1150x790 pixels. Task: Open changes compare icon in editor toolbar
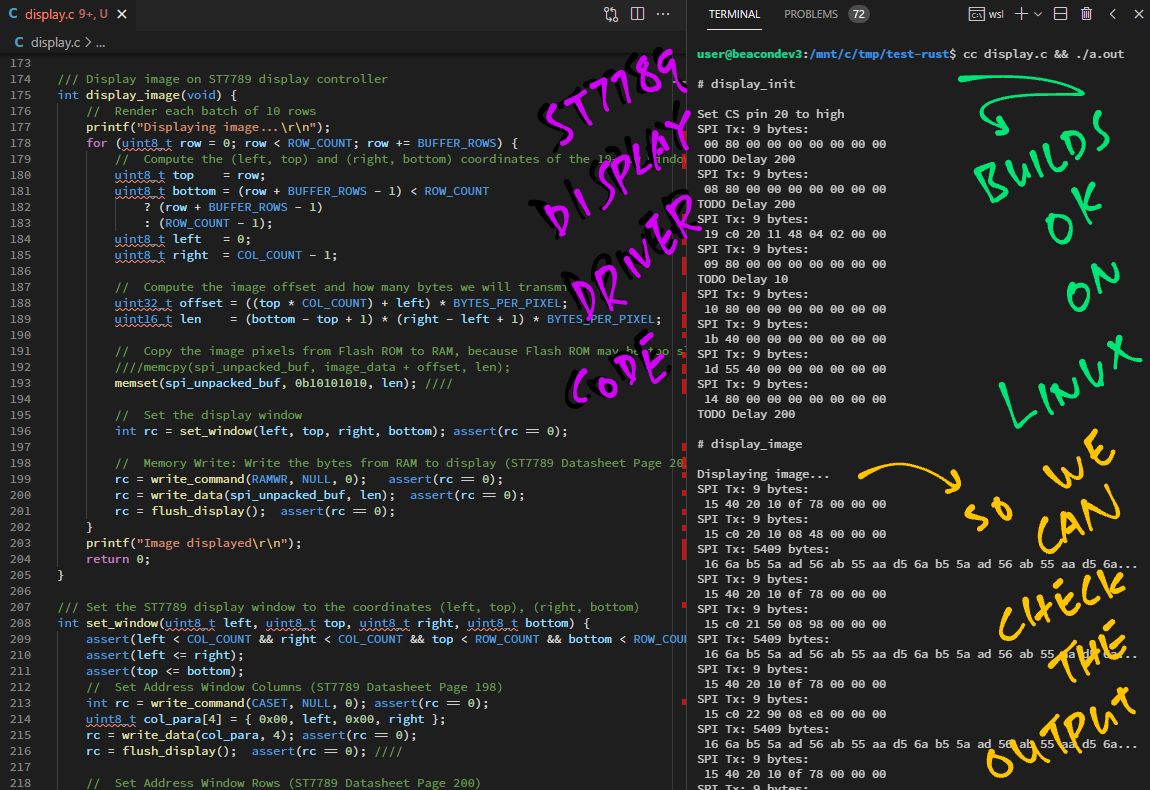click(x=611, y=14)
